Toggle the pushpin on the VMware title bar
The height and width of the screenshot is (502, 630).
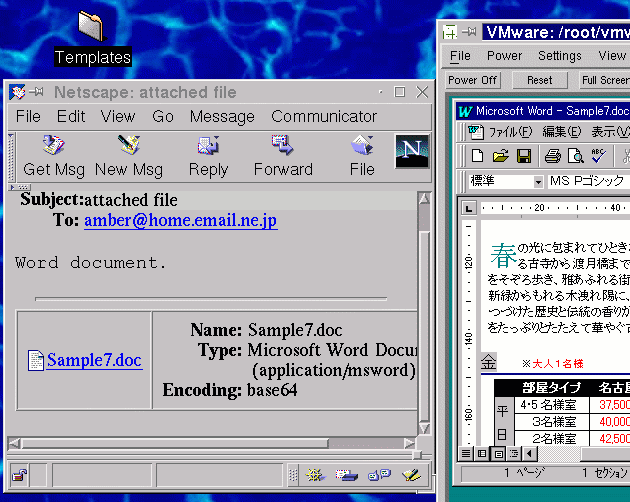tap(469, 31)
